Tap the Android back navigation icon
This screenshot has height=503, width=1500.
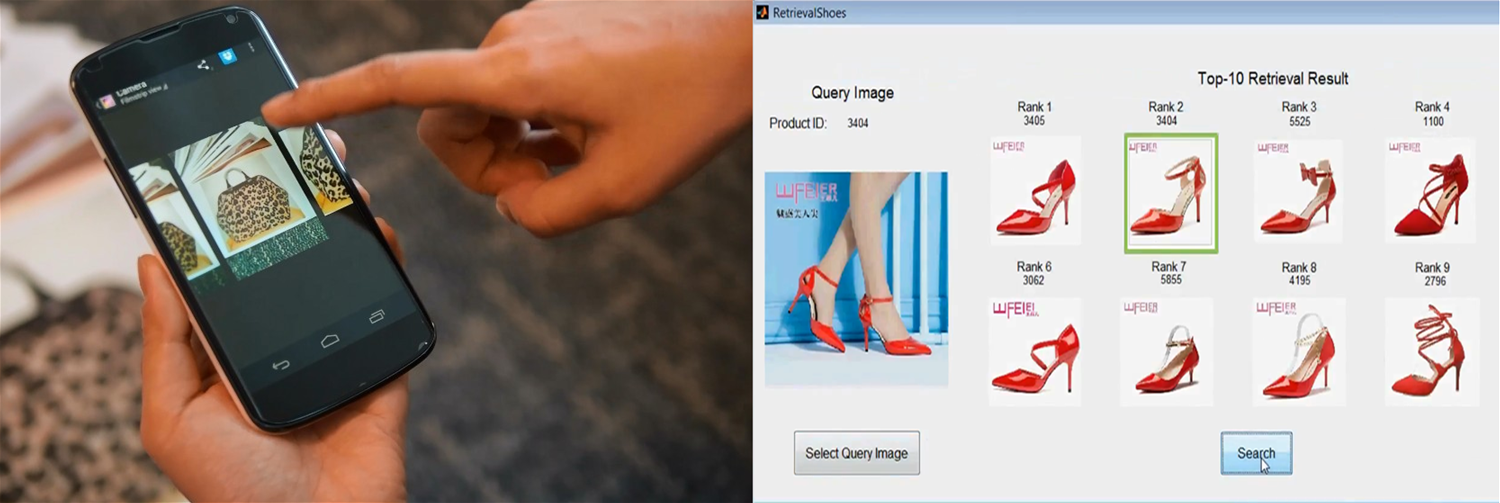click(282, 364)
